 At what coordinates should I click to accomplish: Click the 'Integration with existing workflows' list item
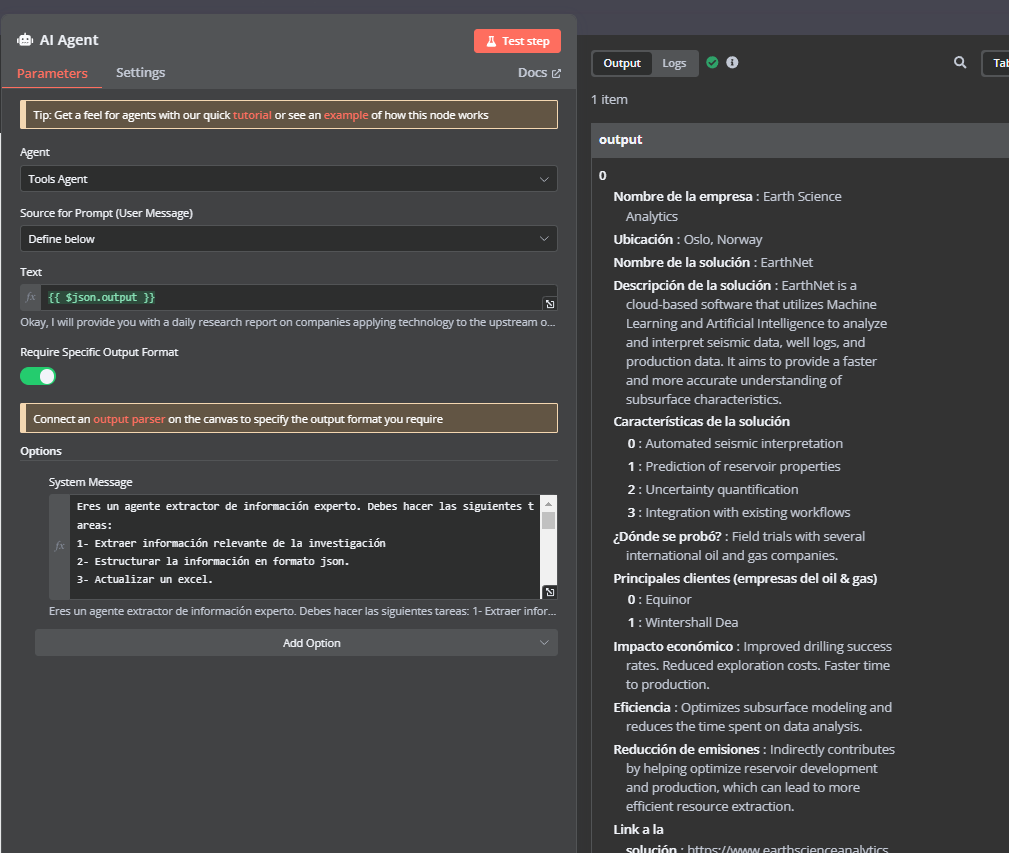pyautogui.click(x=748, y=513)
